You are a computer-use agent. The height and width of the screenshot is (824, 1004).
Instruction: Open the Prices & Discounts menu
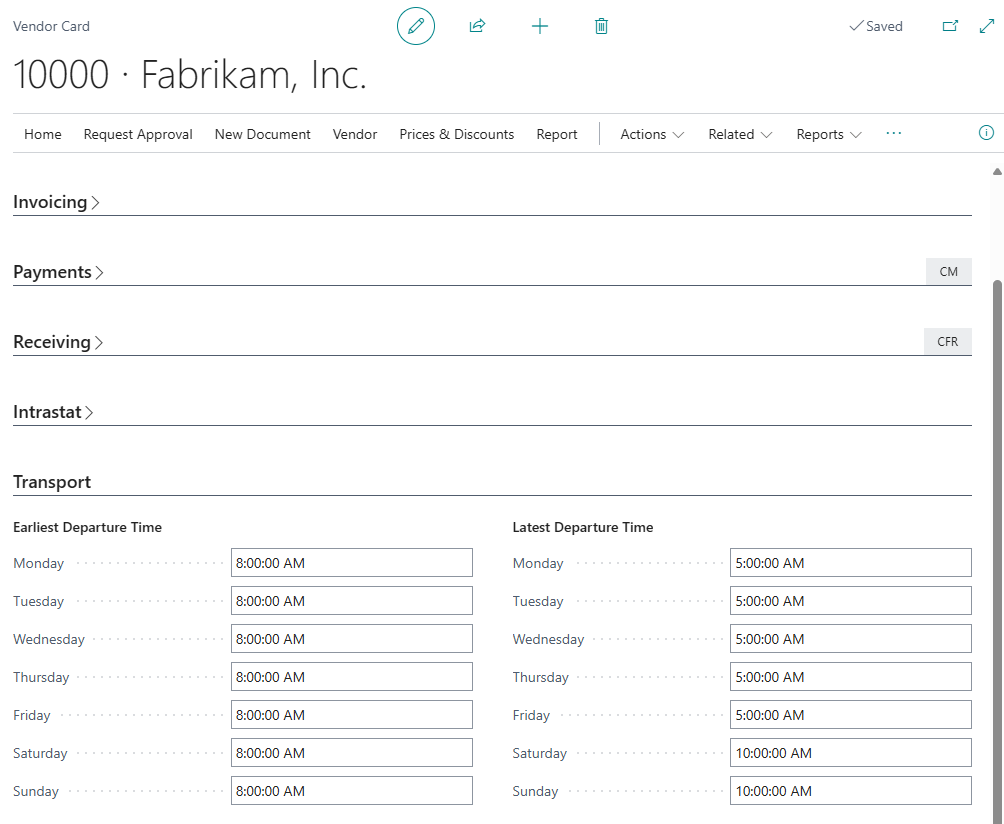pos(456,134)
